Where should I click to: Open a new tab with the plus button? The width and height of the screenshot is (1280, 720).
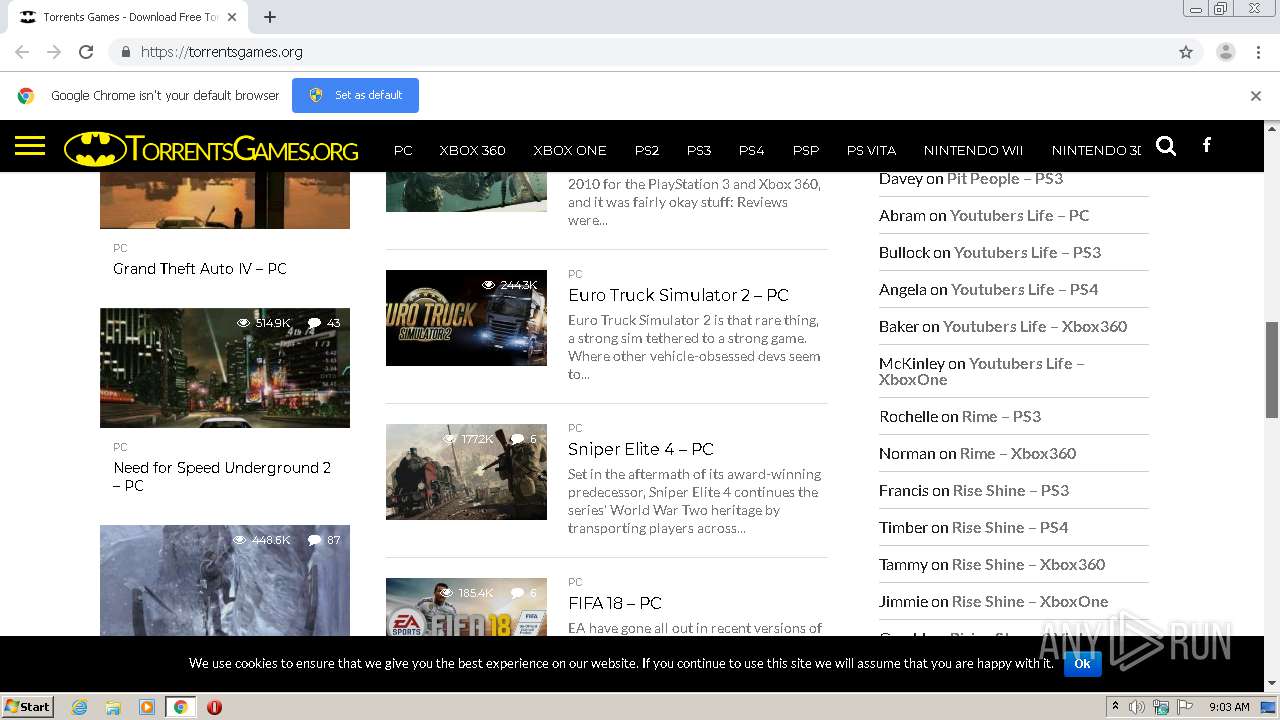click(x=270, y=17)
